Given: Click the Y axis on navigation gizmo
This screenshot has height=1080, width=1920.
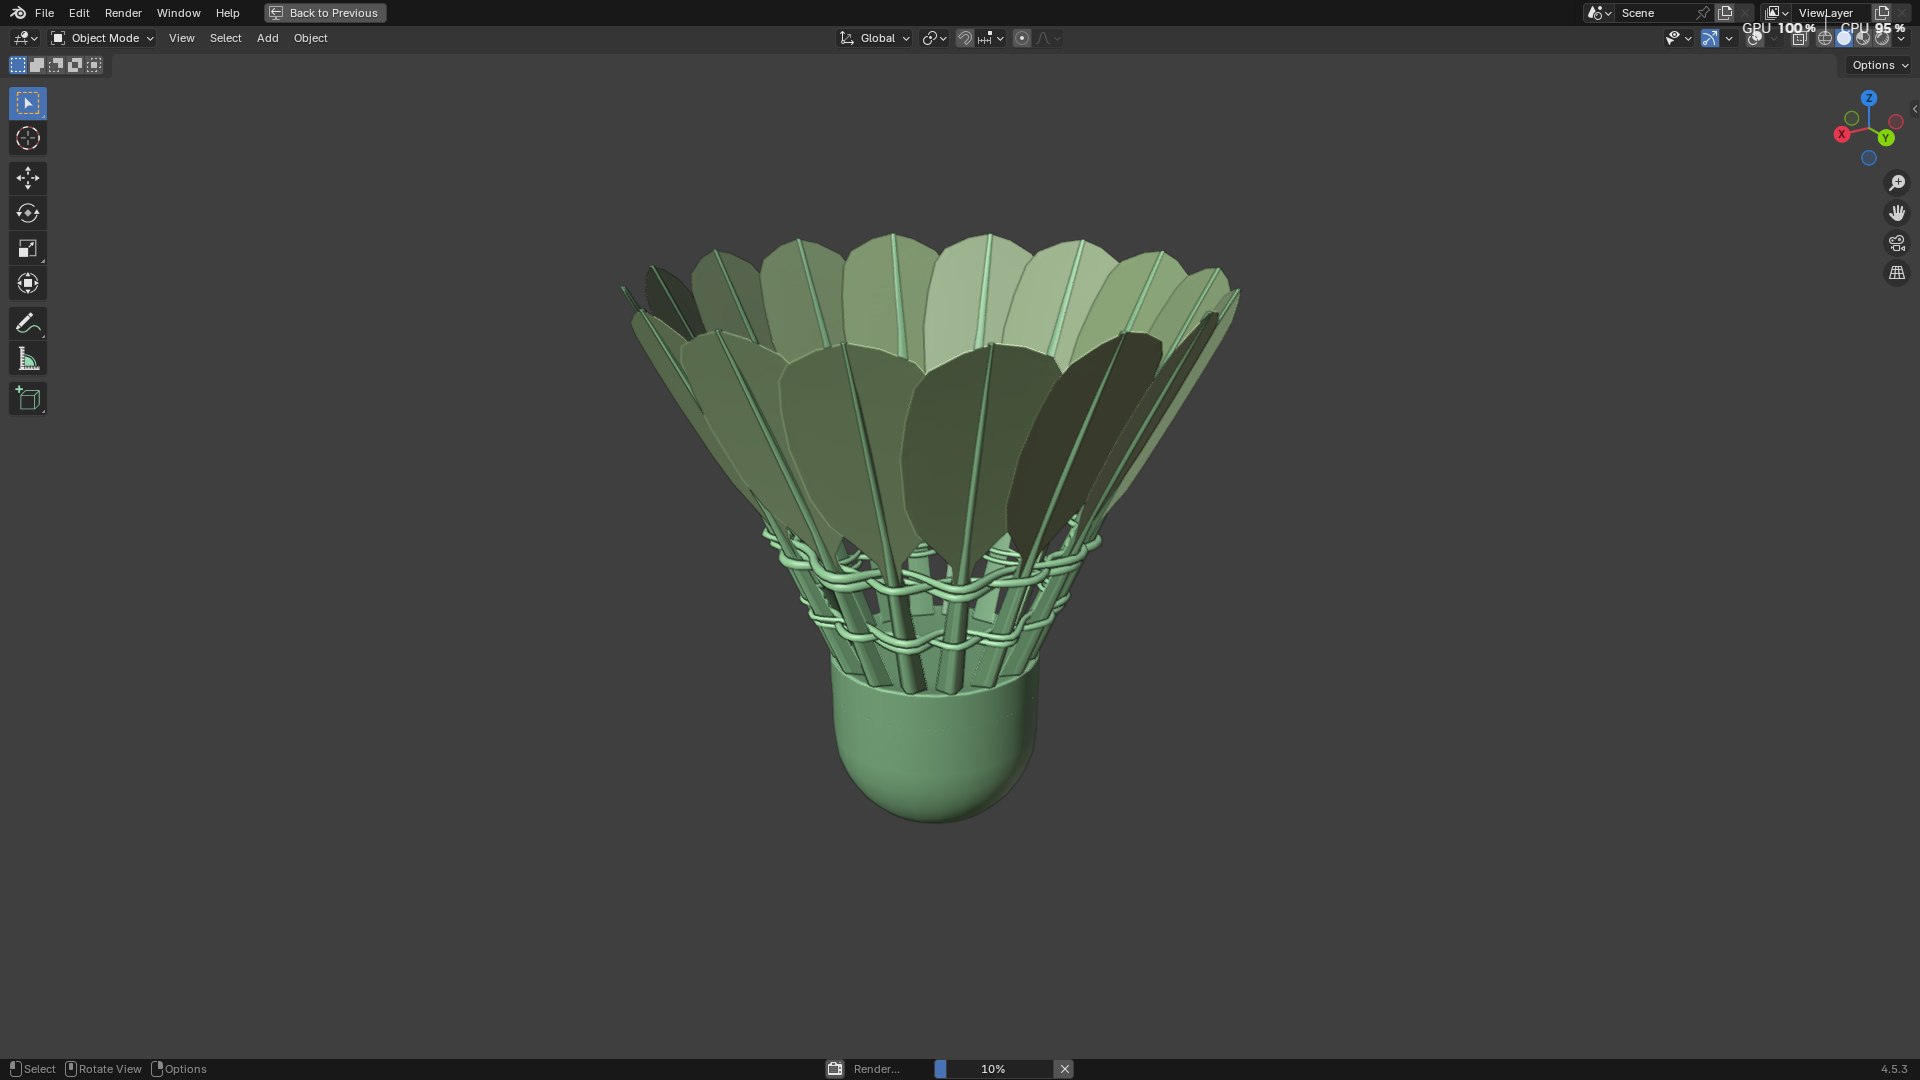Looking at the screenshot, I should pos(1885,138).
